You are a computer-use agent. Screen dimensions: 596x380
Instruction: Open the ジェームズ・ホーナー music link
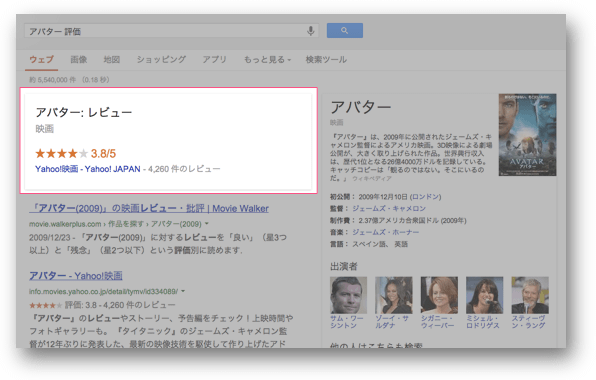385,232
